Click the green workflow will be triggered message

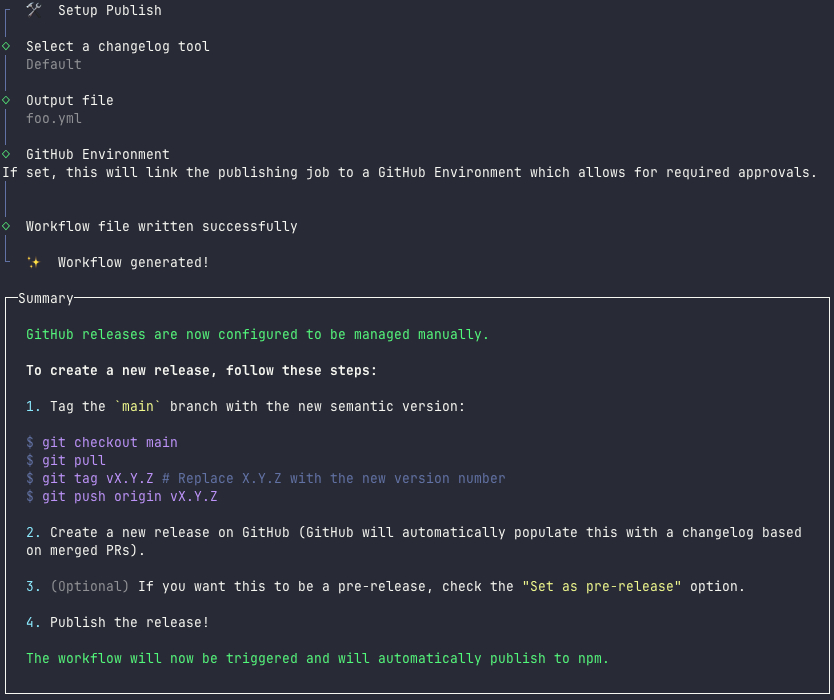[318, 658]
